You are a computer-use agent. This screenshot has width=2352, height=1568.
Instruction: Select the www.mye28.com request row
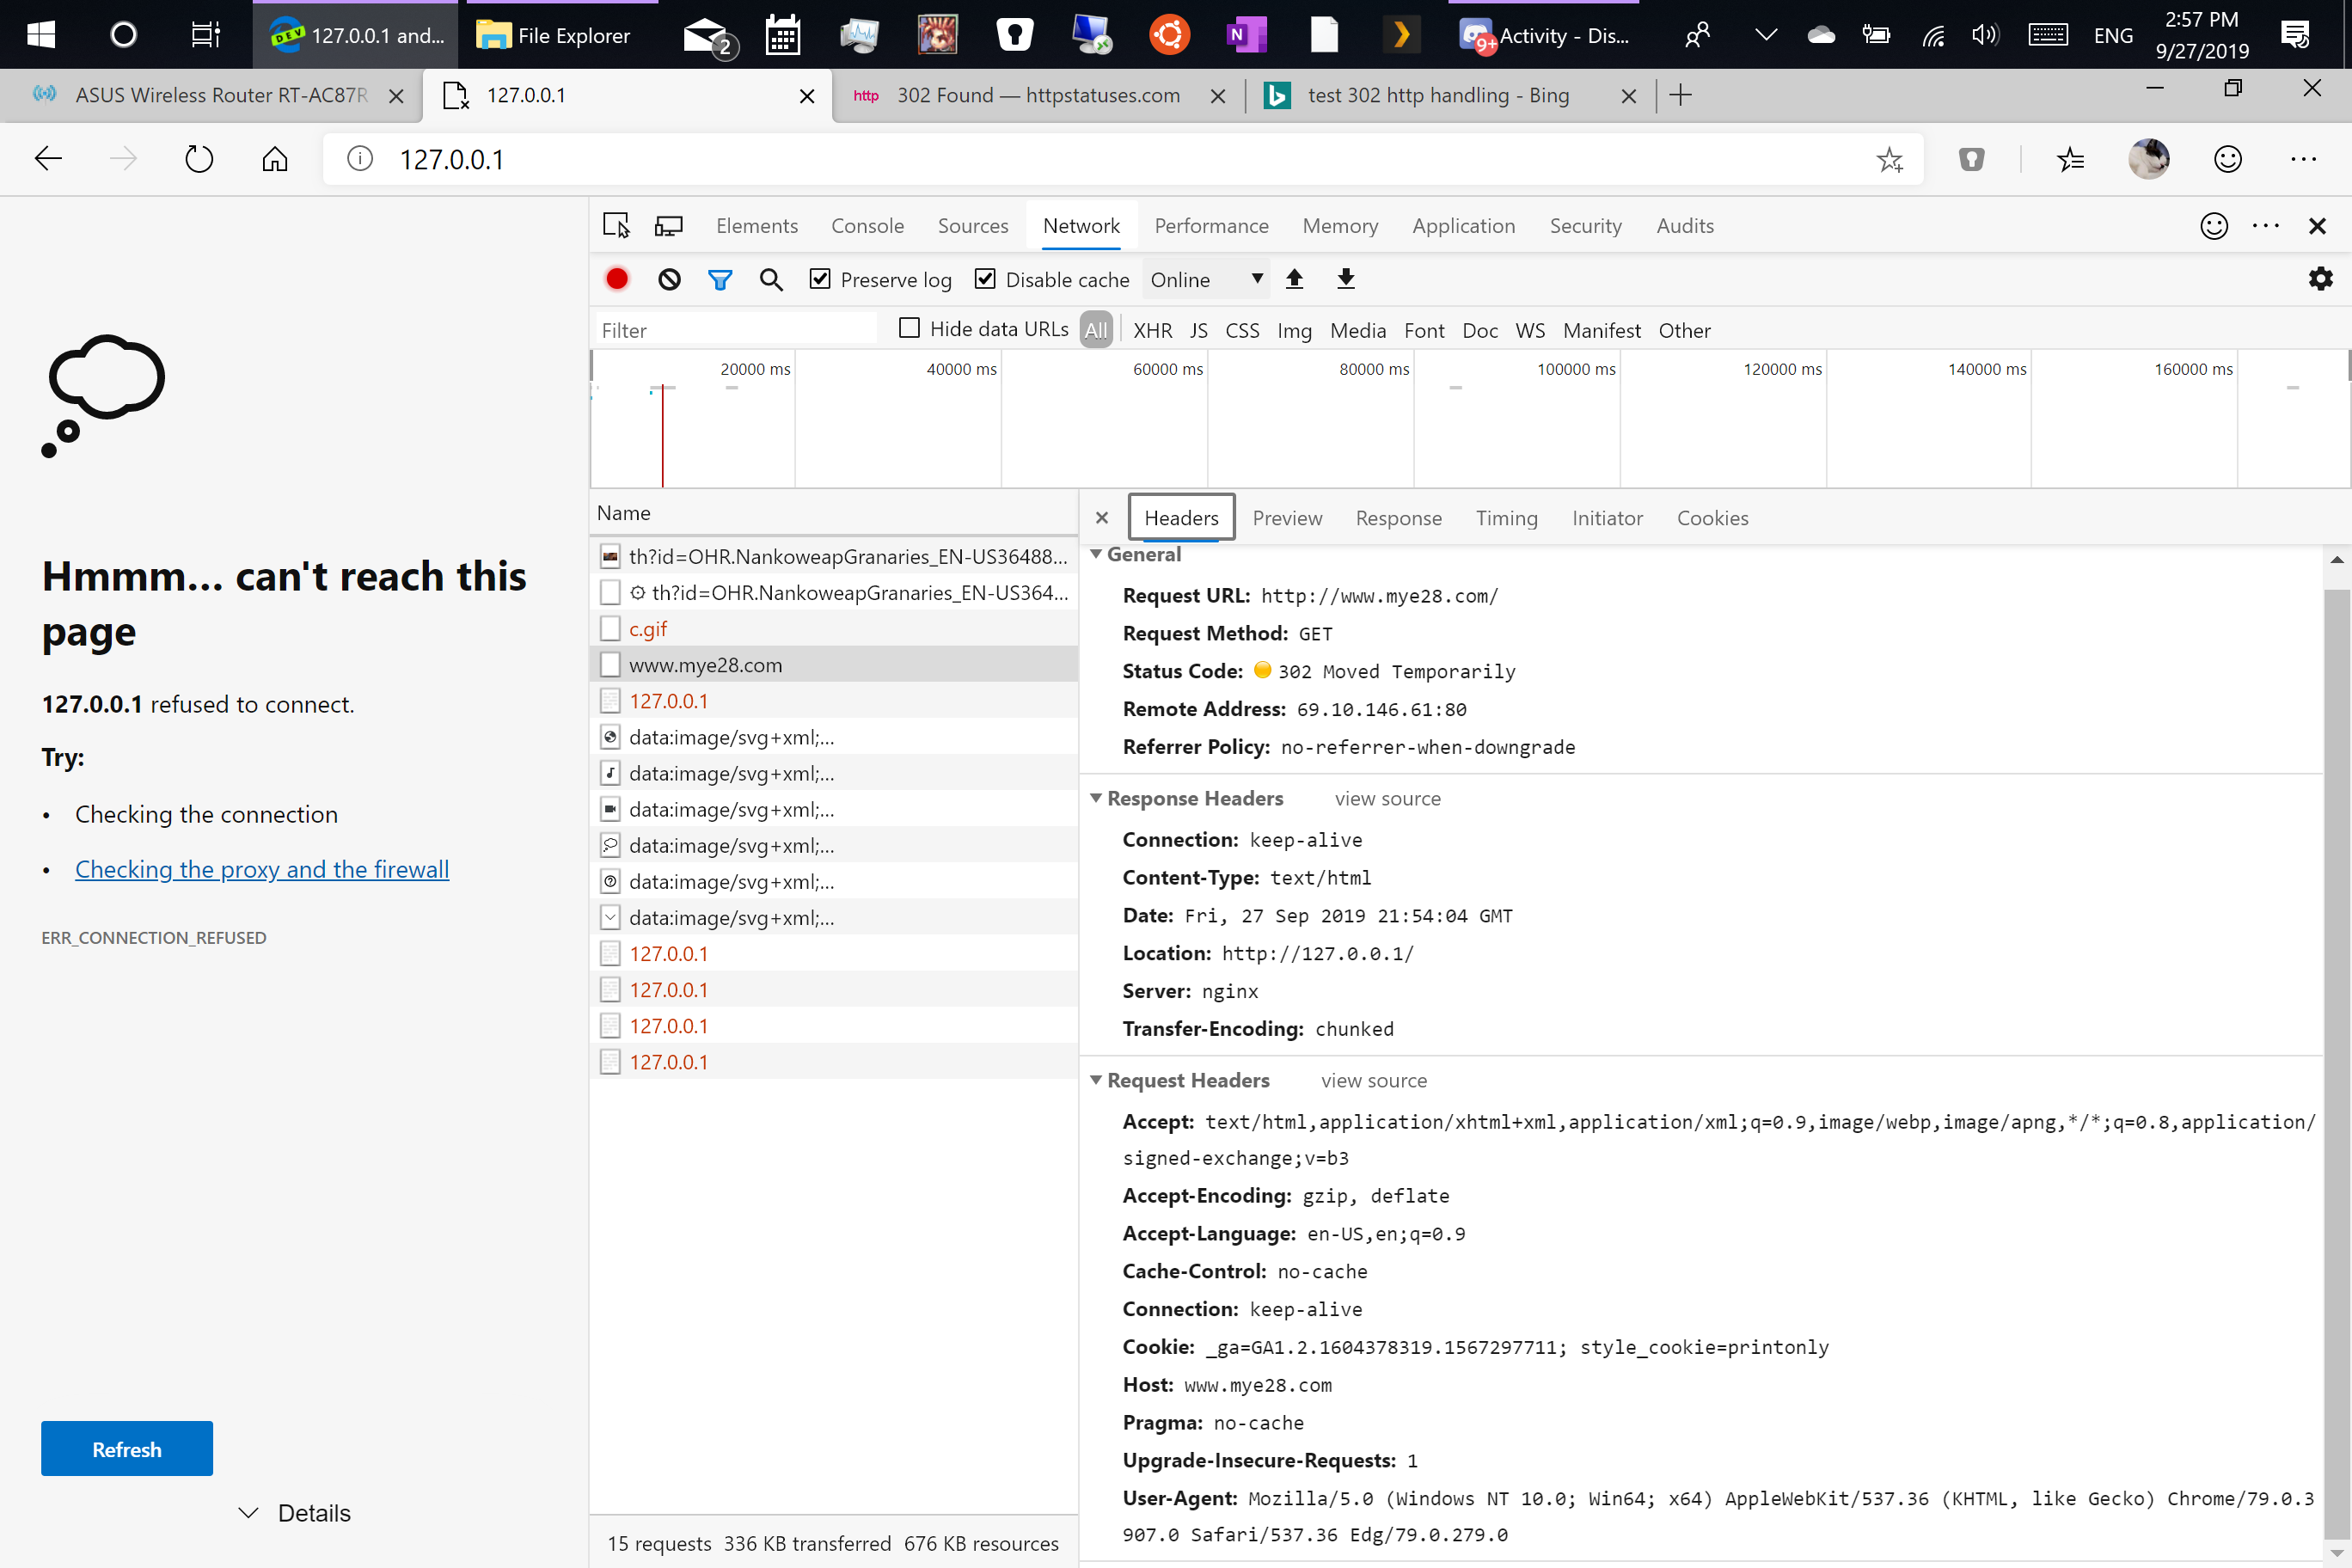tap(834, 665)
